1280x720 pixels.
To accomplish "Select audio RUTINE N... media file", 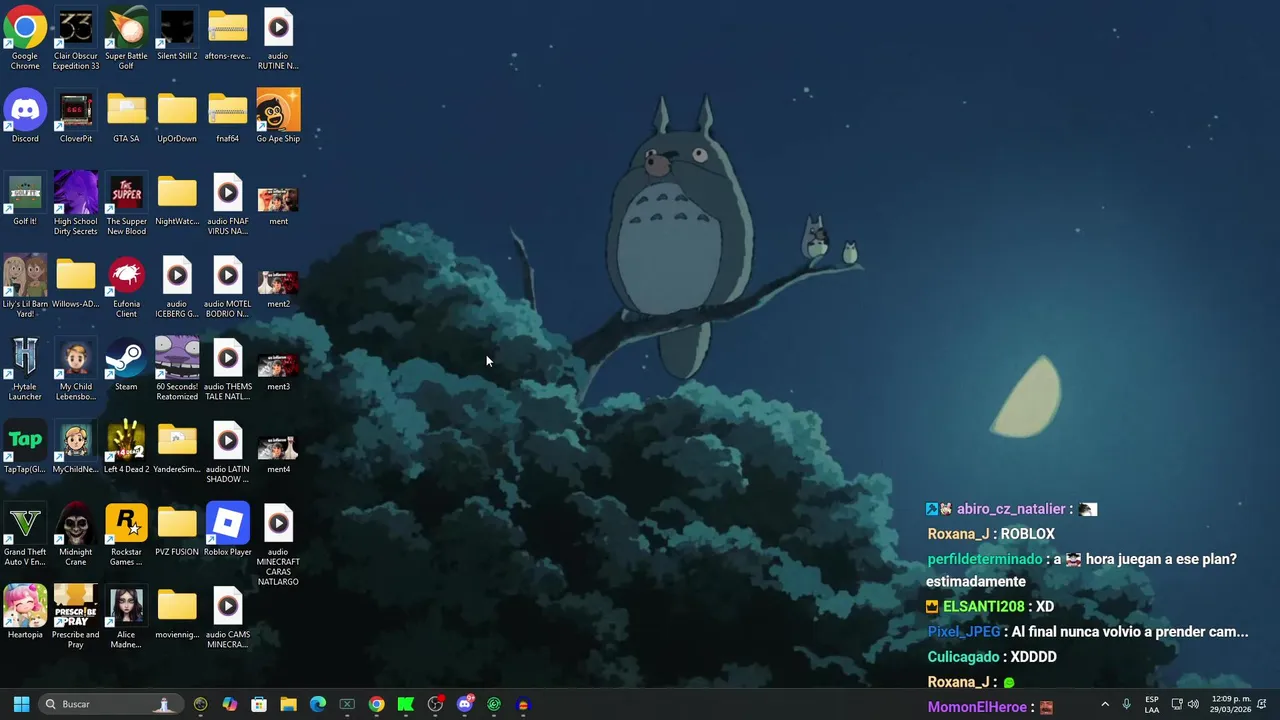I will click(x=278, y=39).
